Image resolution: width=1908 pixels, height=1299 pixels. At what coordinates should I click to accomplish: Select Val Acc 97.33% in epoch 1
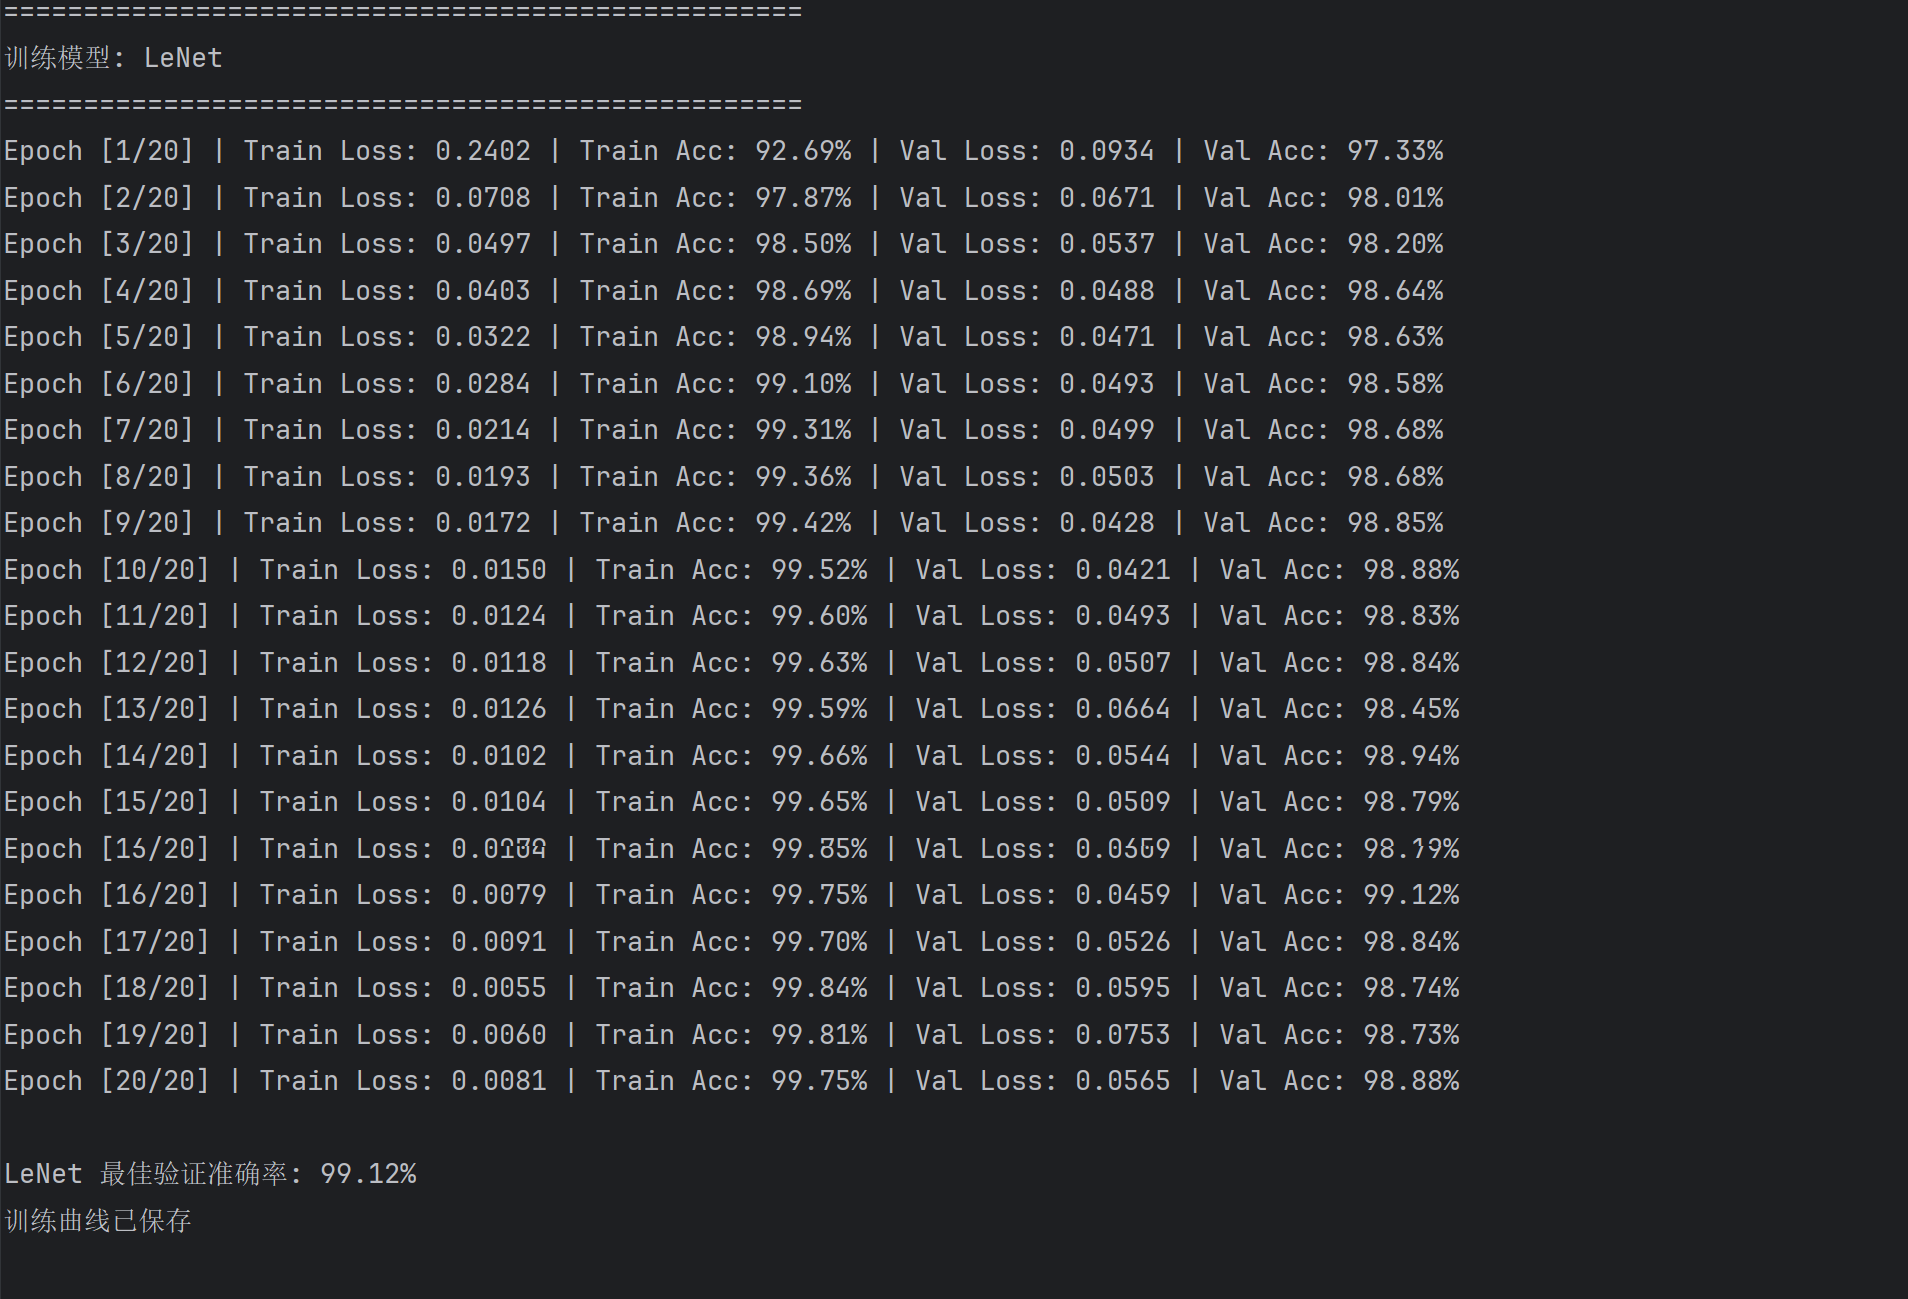[1394, 151]
